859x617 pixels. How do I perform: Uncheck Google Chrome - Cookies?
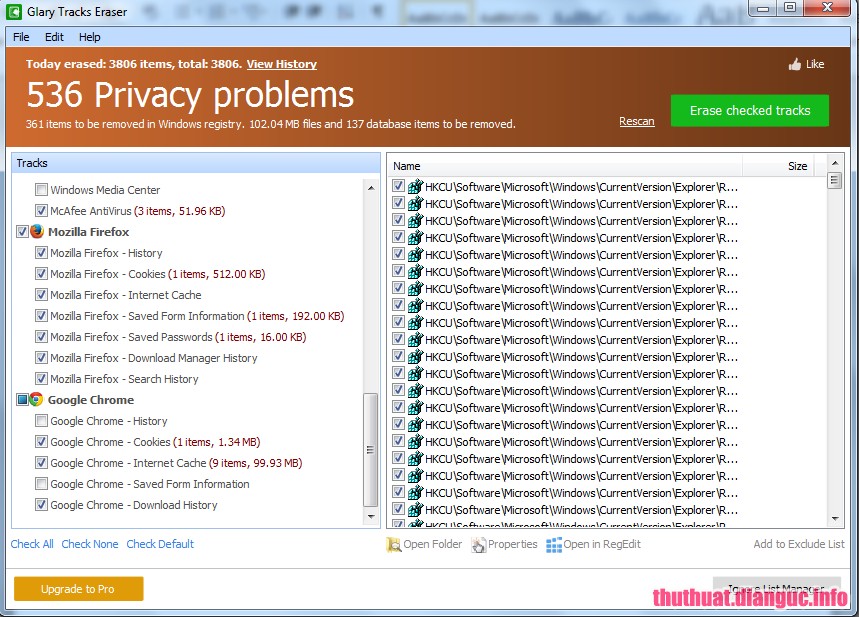(41, 442)
